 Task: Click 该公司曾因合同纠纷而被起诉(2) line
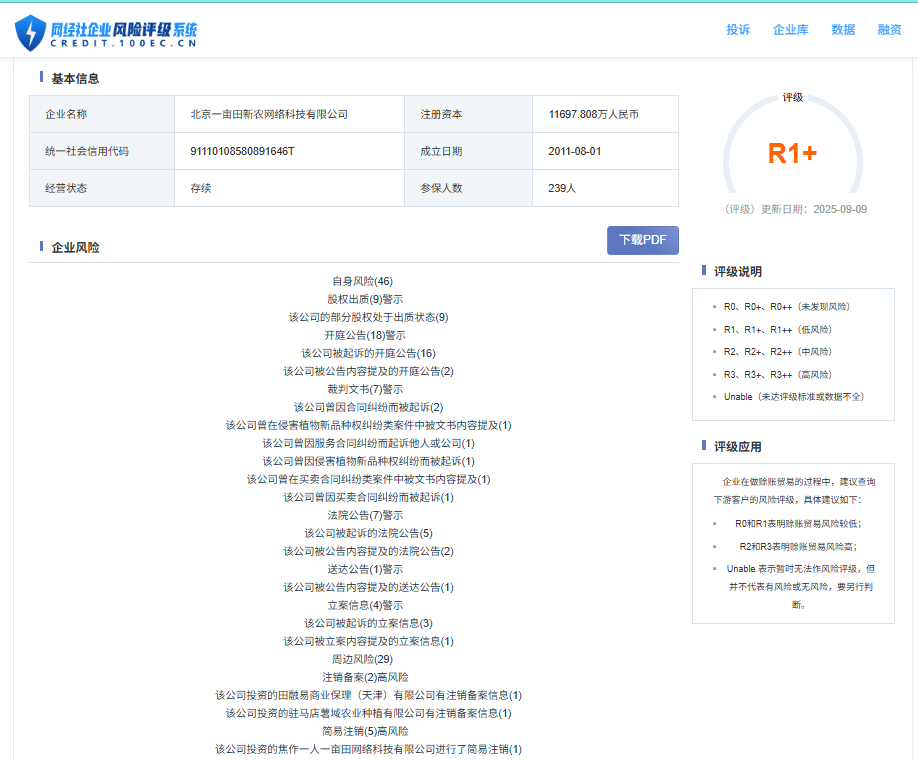click(368, 407)
